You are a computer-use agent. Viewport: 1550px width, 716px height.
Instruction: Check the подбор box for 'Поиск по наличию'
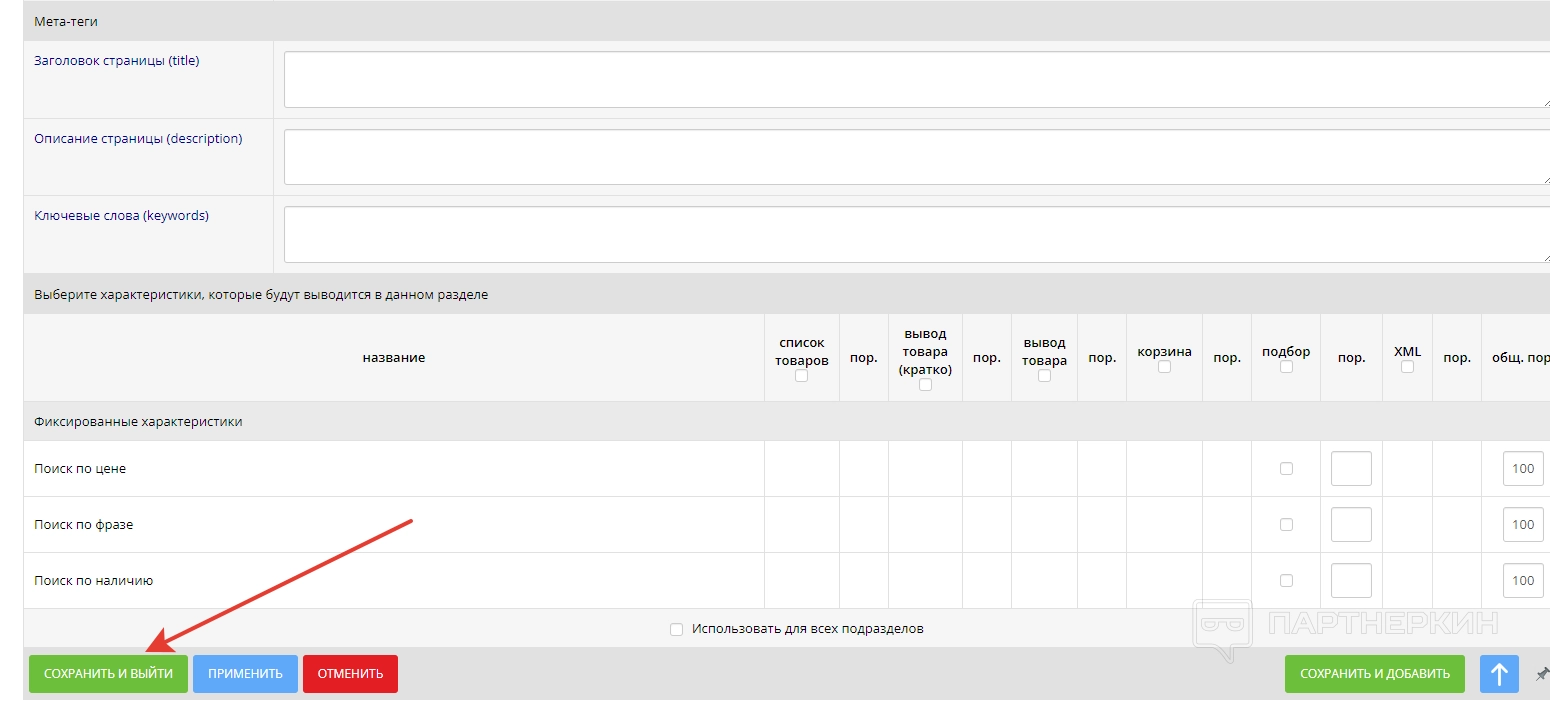click(1286, 580)
